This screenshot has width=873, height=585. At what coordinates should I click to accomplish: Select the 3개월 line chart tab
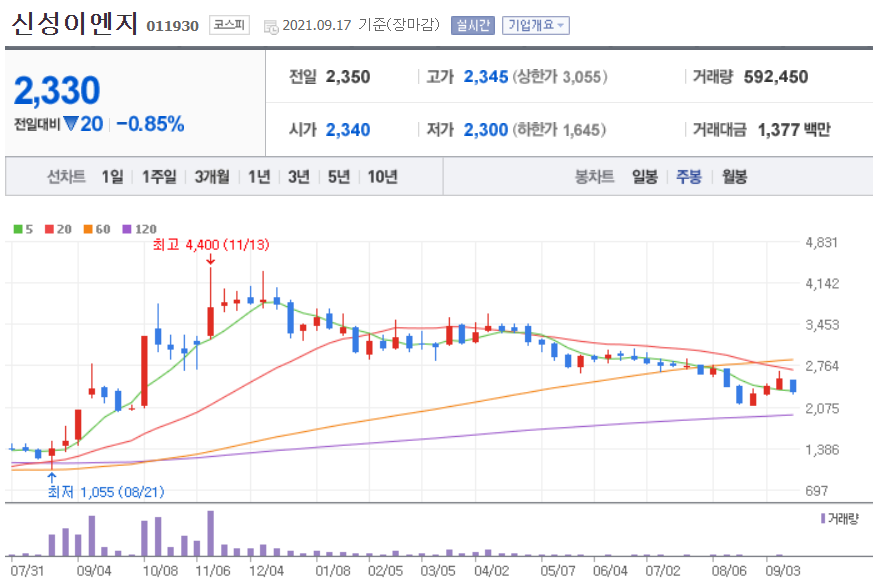[x=212, y=176]
